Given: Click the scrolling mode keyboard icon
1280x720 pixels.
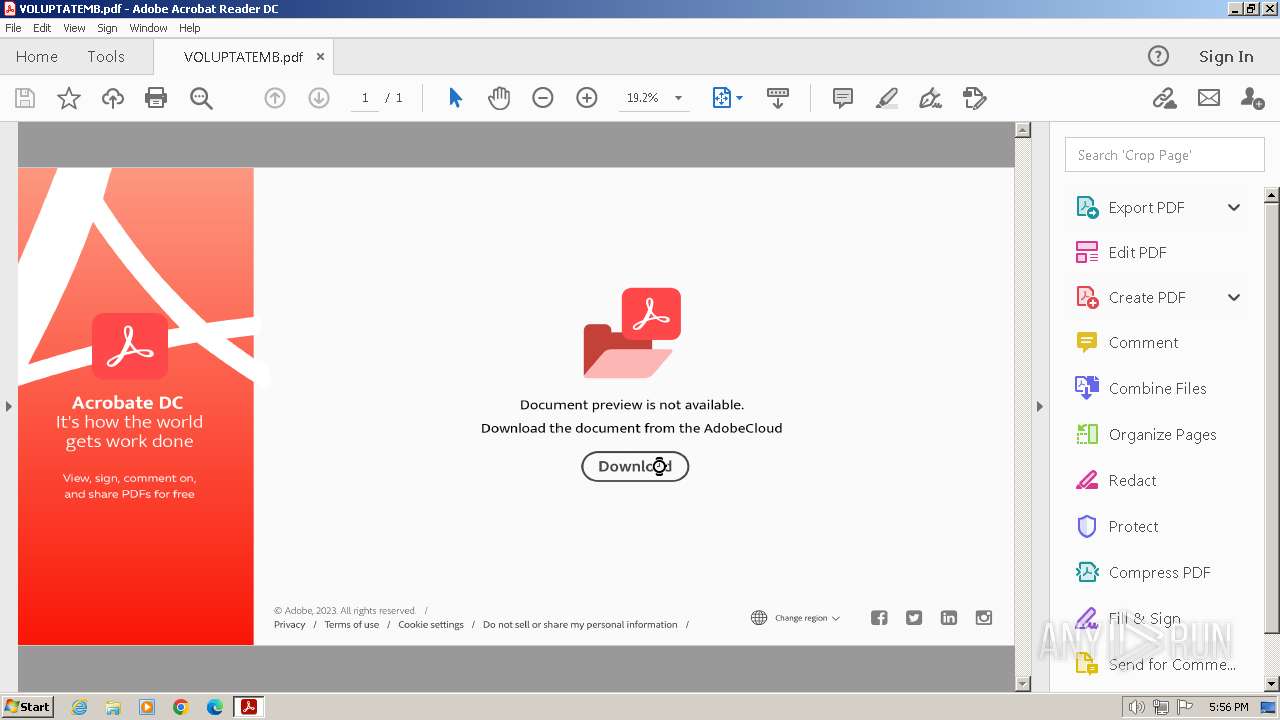Looking at the screenshot, I should coord(778,98).
